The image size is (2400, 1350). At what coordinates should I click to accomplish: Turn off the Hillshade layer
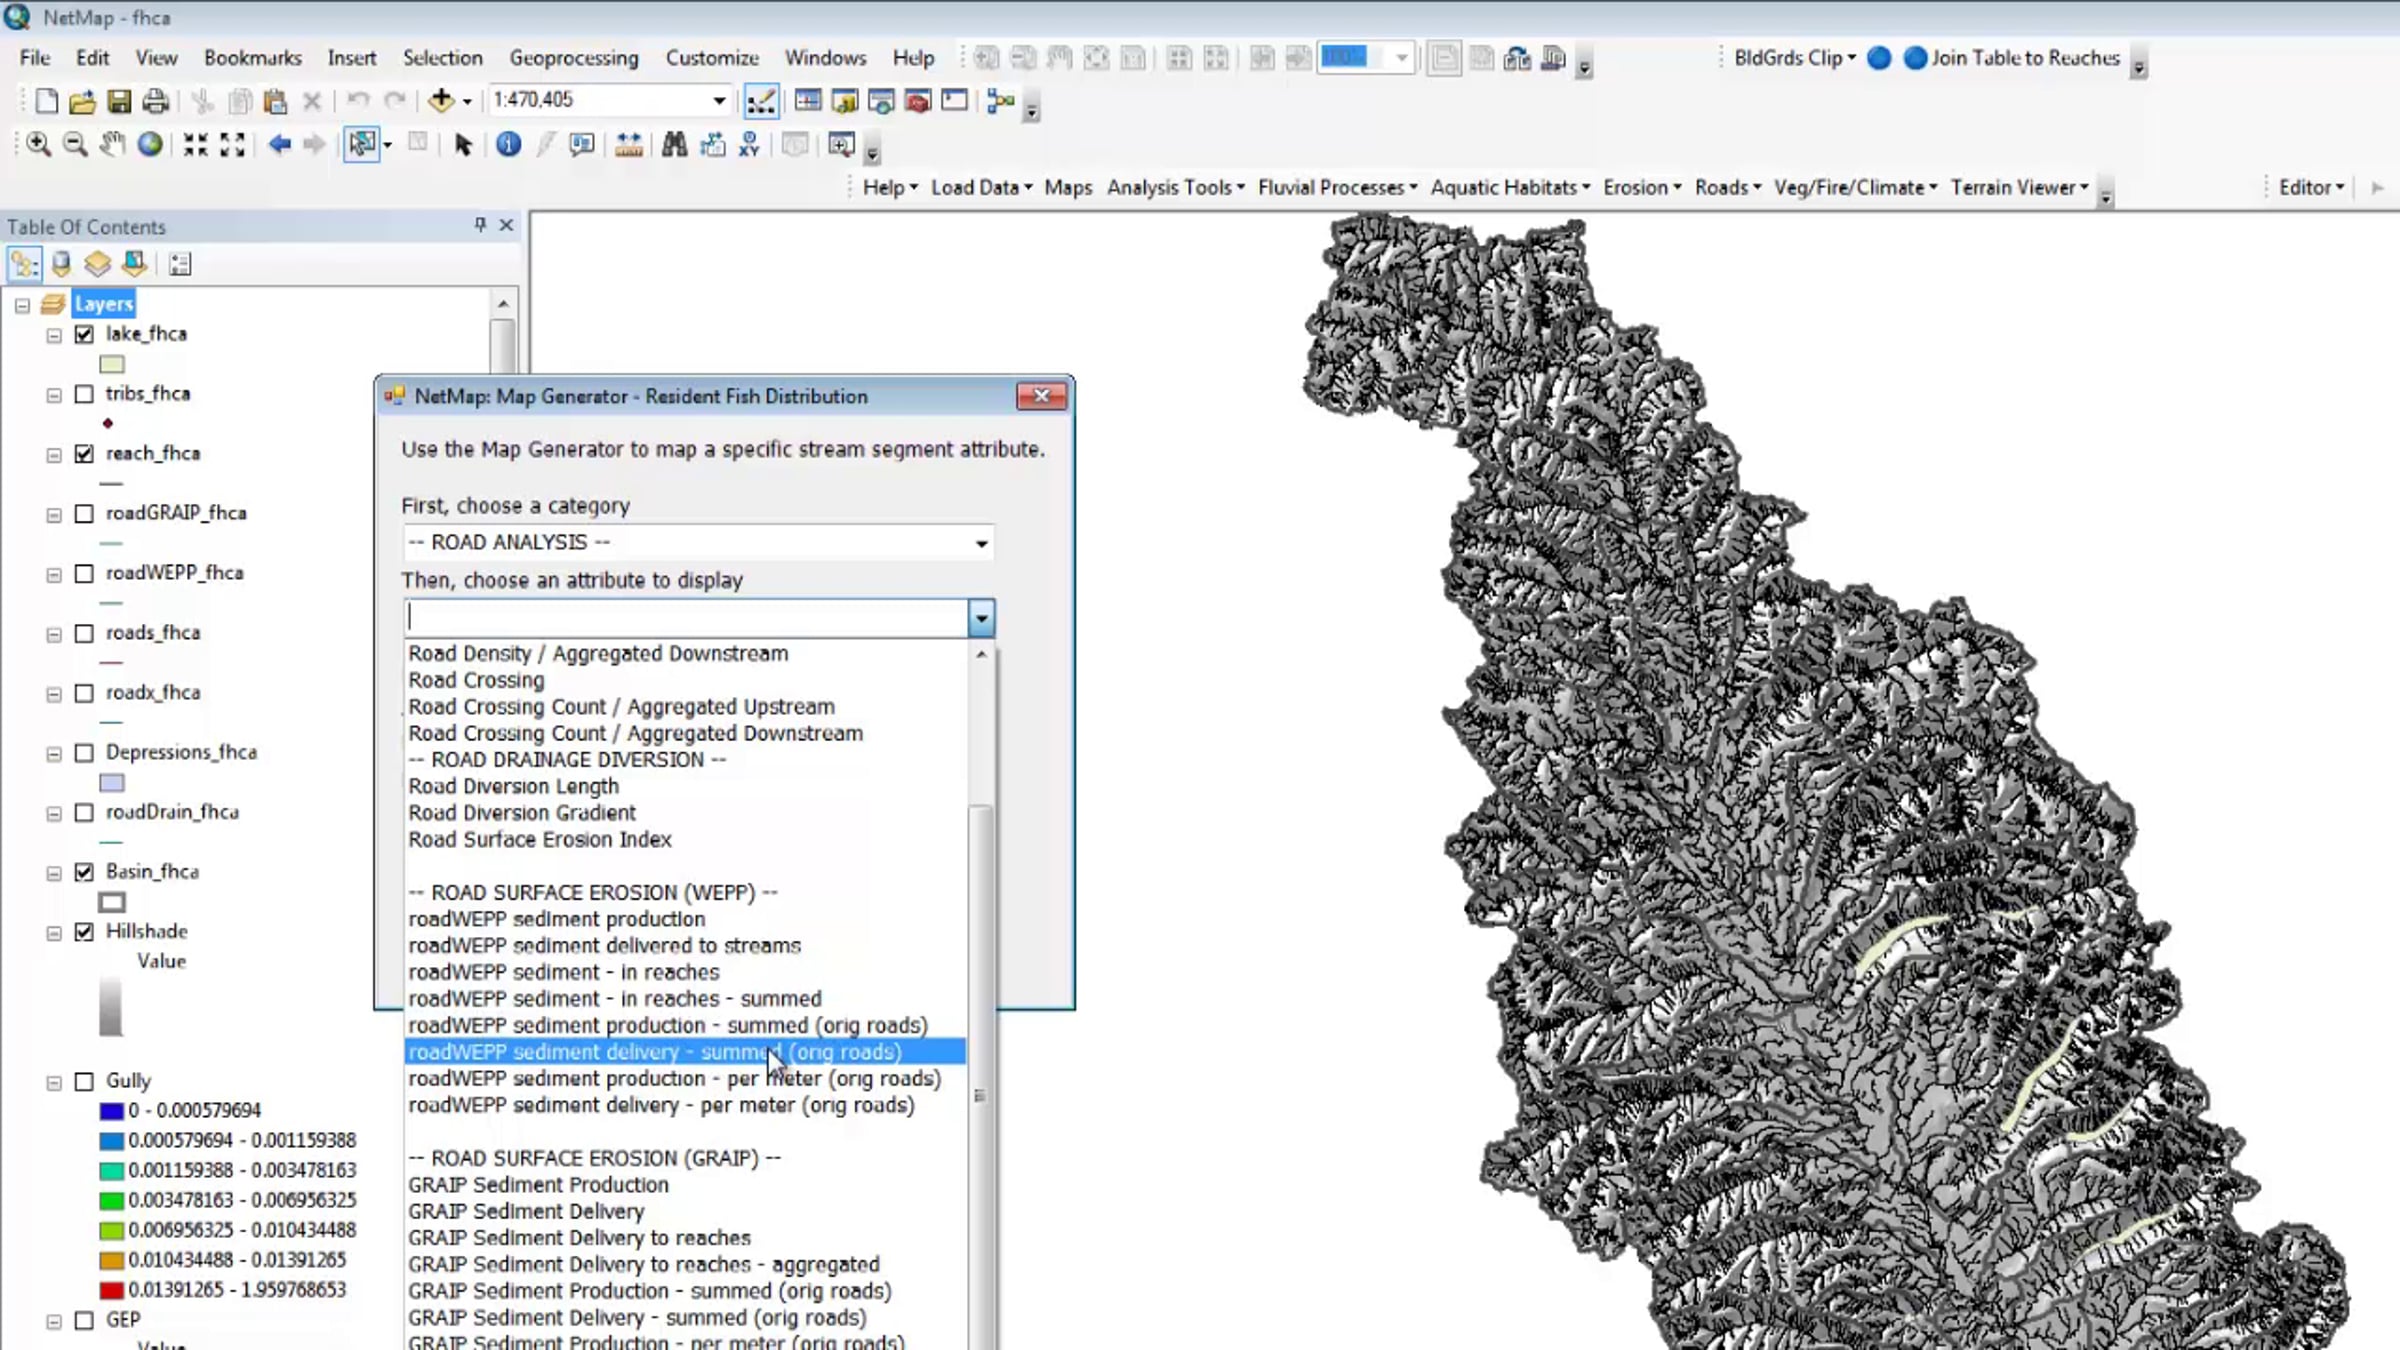[x=85, y=932]
